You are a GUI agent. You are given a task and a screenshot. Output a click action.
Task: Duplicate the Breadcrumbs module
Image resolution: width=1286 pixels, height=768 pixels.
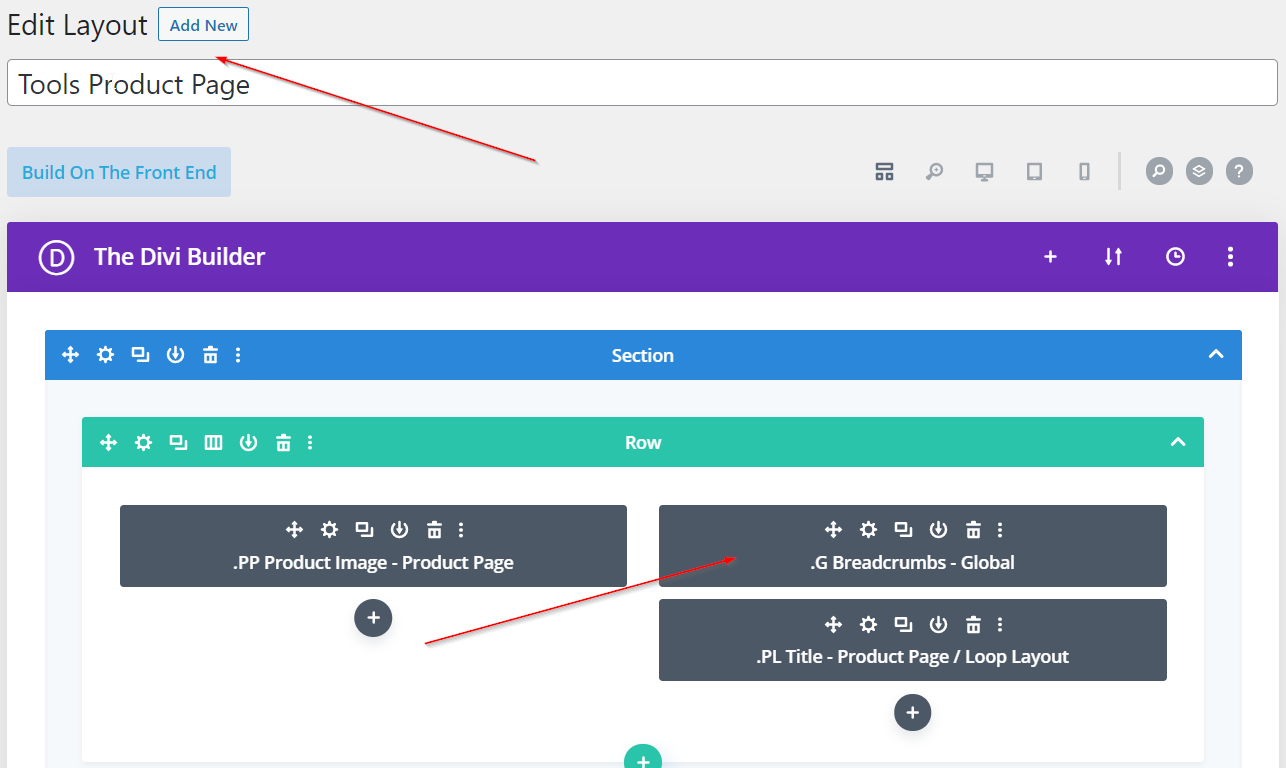point(903,530)
